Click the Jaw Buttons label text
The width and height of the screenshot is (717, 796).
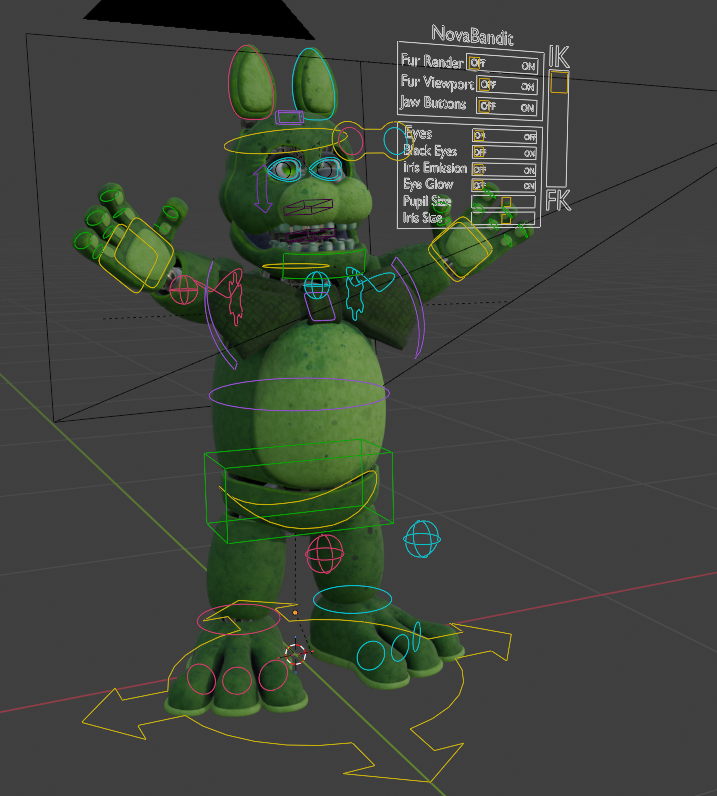coord(433,103)
